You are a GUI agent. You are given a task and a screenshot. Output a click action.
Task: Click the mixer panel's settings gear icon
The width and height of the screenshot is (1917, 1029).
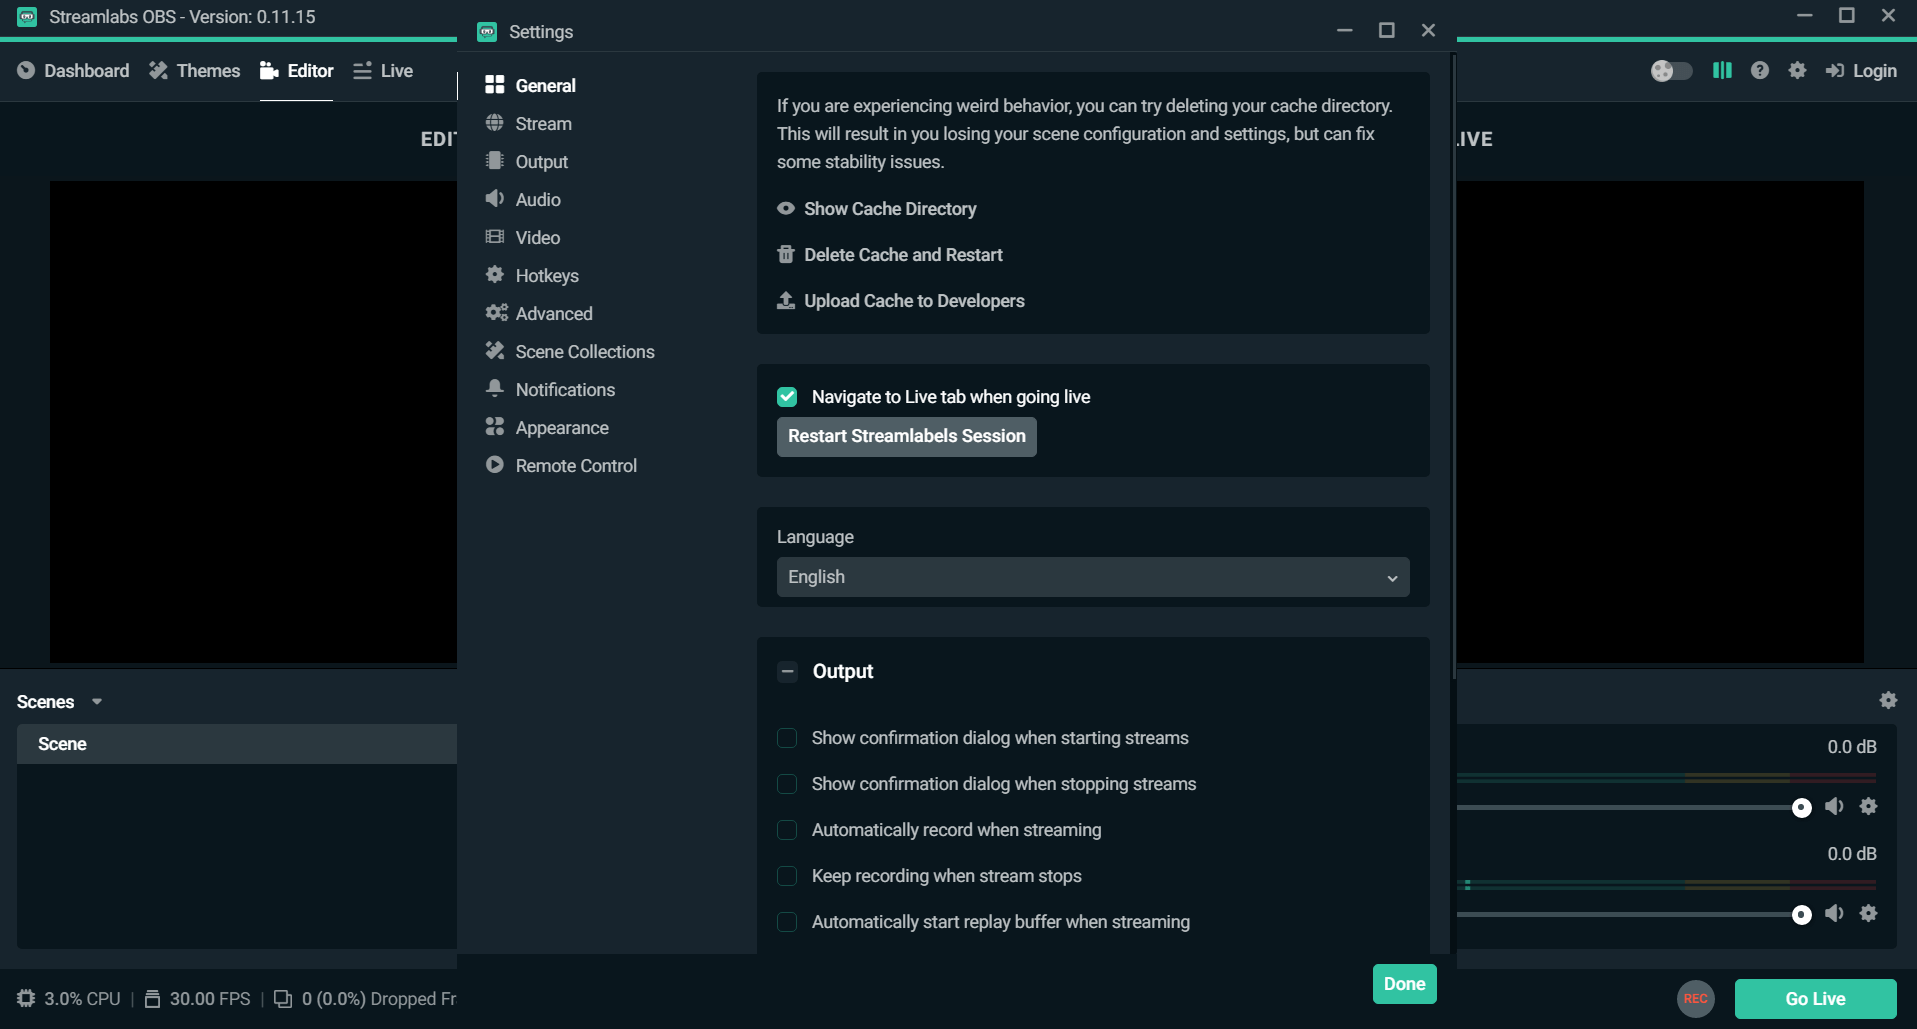coord(1888,700)
